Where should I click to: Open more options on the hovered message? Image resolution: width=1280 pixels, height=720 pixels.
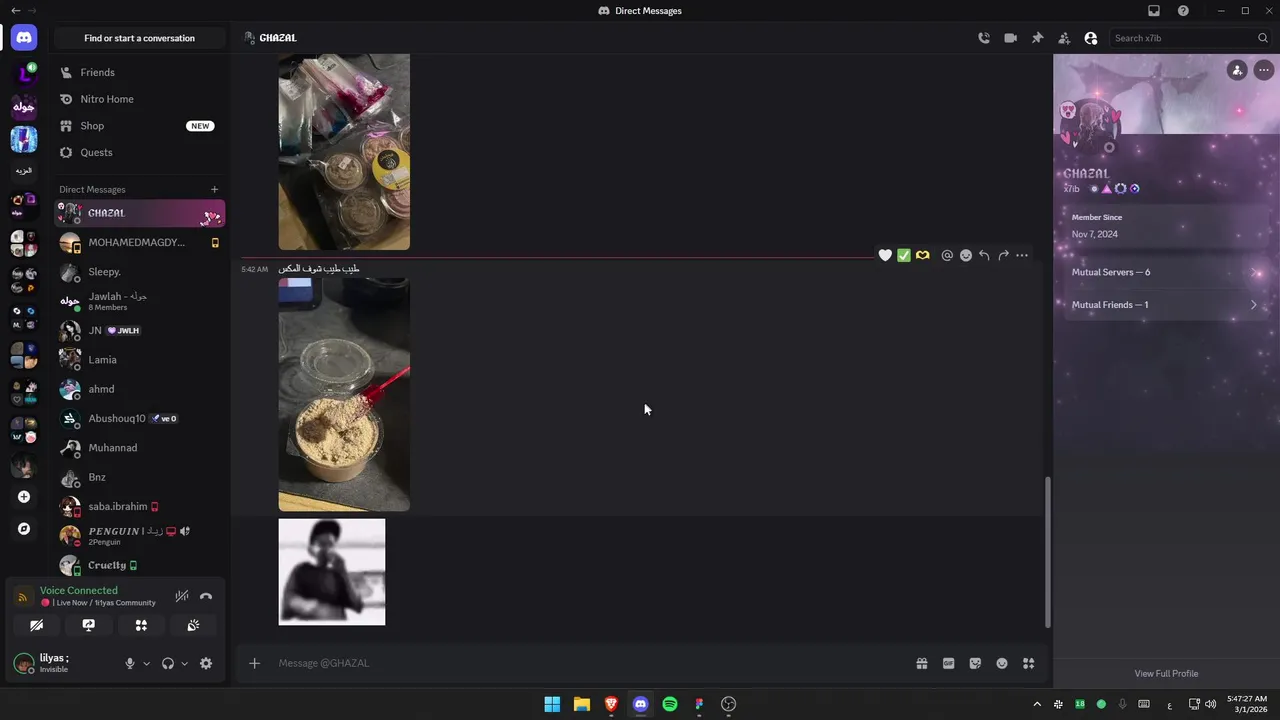point(1022,256)
